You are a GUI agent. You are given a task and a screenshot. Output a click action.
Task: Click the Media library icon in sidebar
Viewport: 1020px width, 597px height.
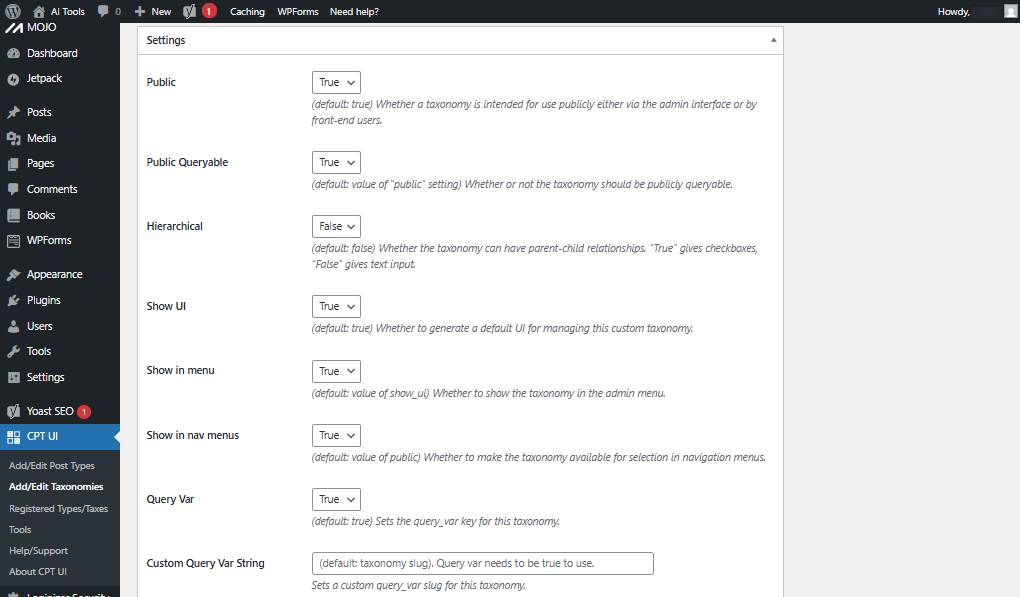click(13, 138)
